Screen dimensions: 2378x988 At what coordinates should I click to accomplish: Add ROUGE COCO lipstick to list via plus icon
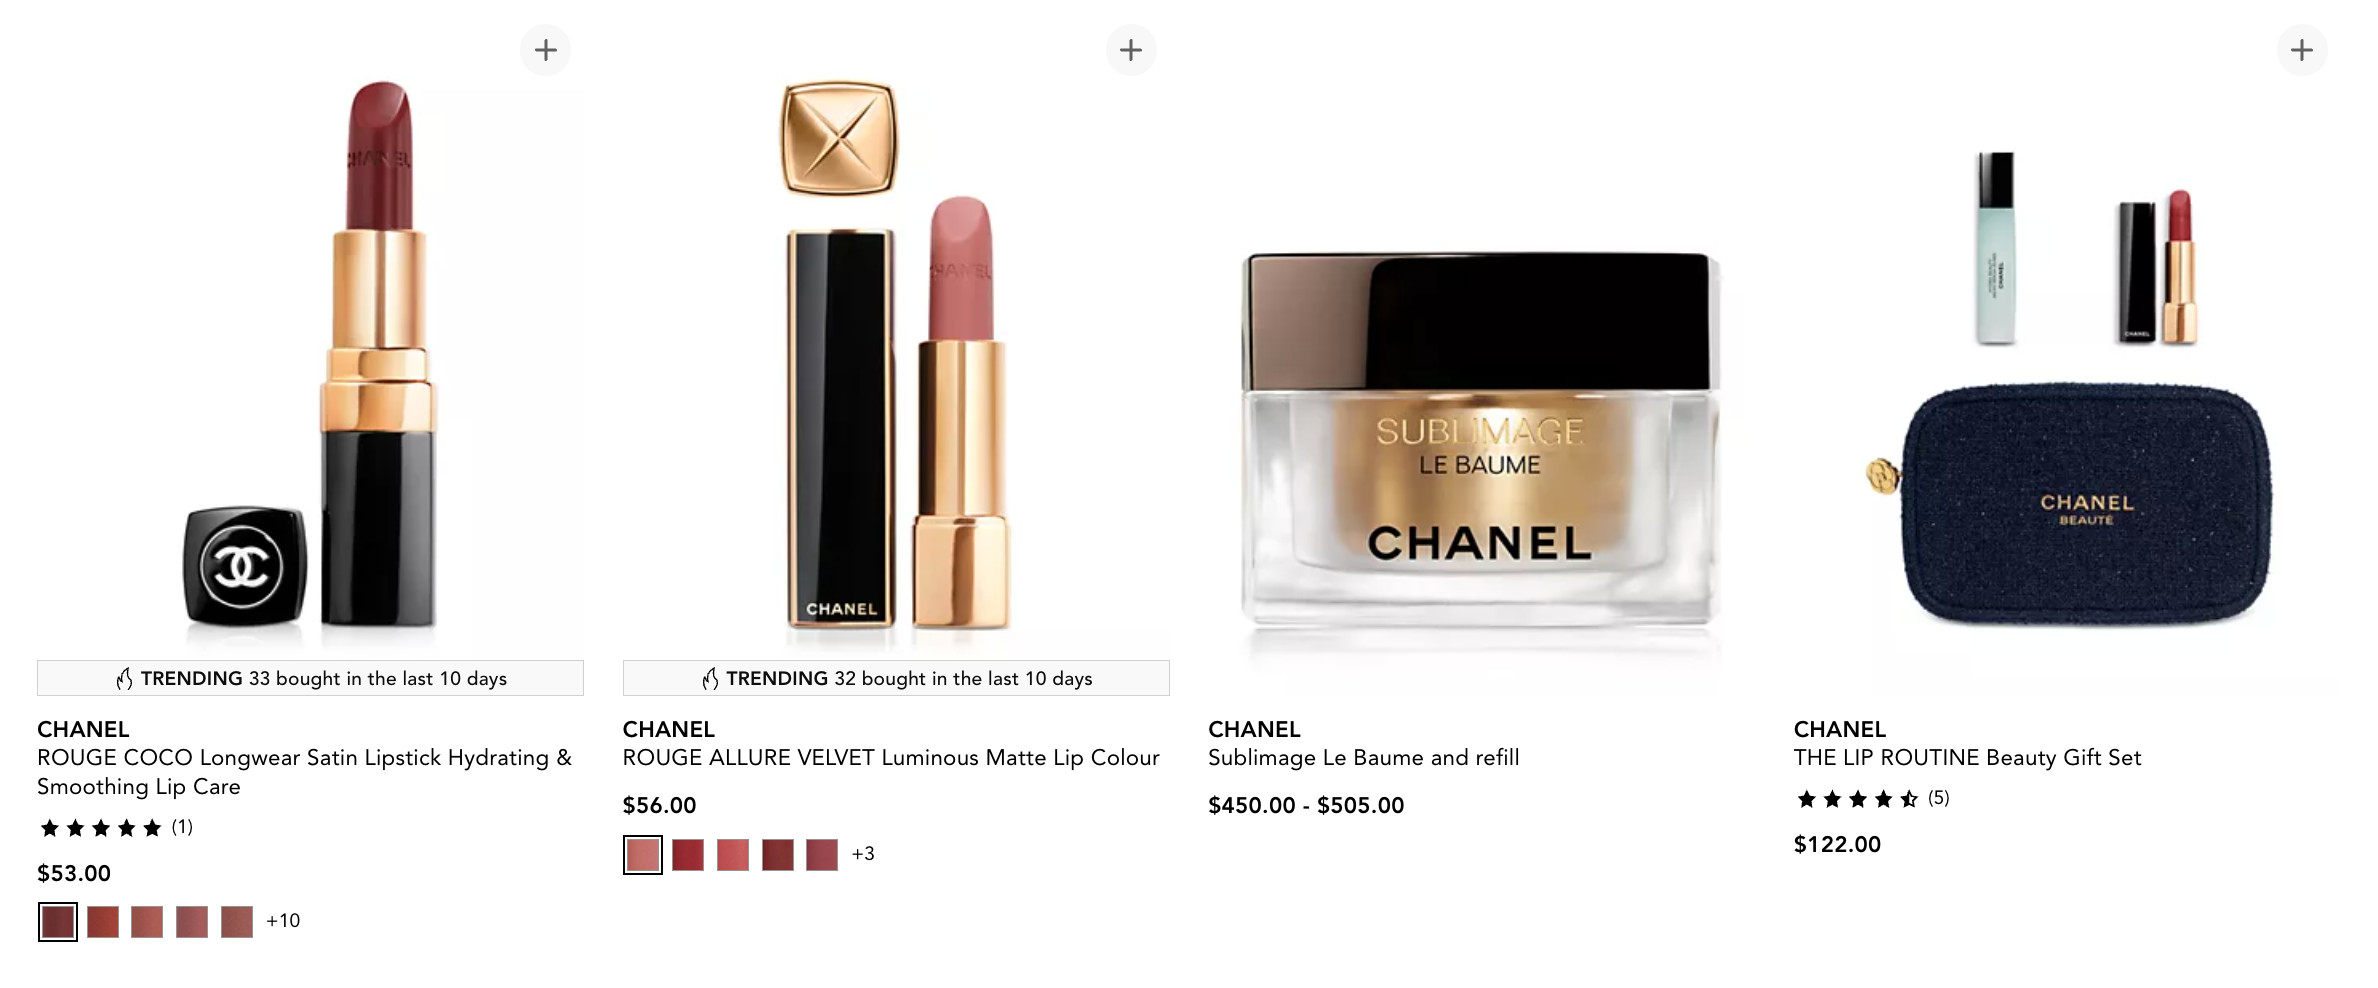click(x=545, y=50)
